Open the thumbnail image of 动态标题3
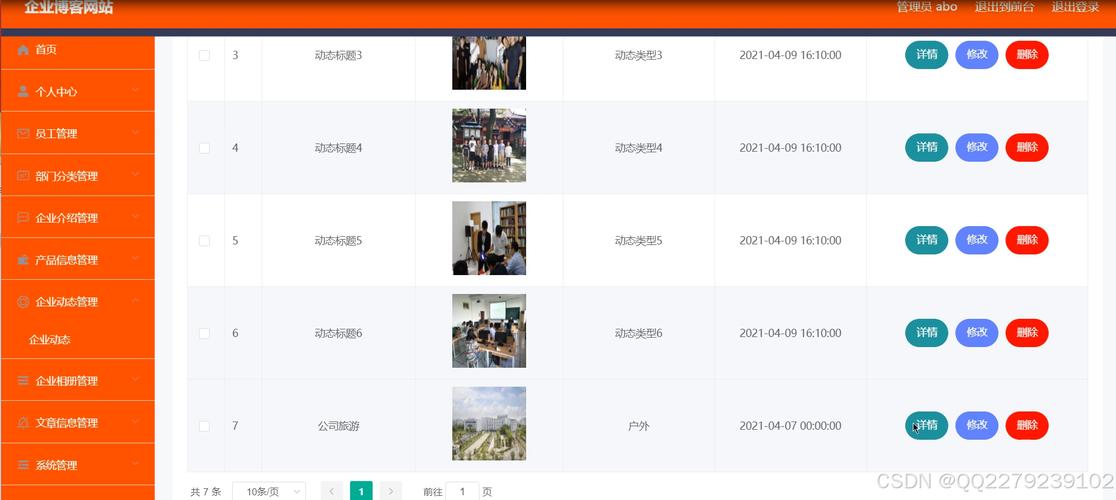This screenshot has width=1116, height=500. 489,63
